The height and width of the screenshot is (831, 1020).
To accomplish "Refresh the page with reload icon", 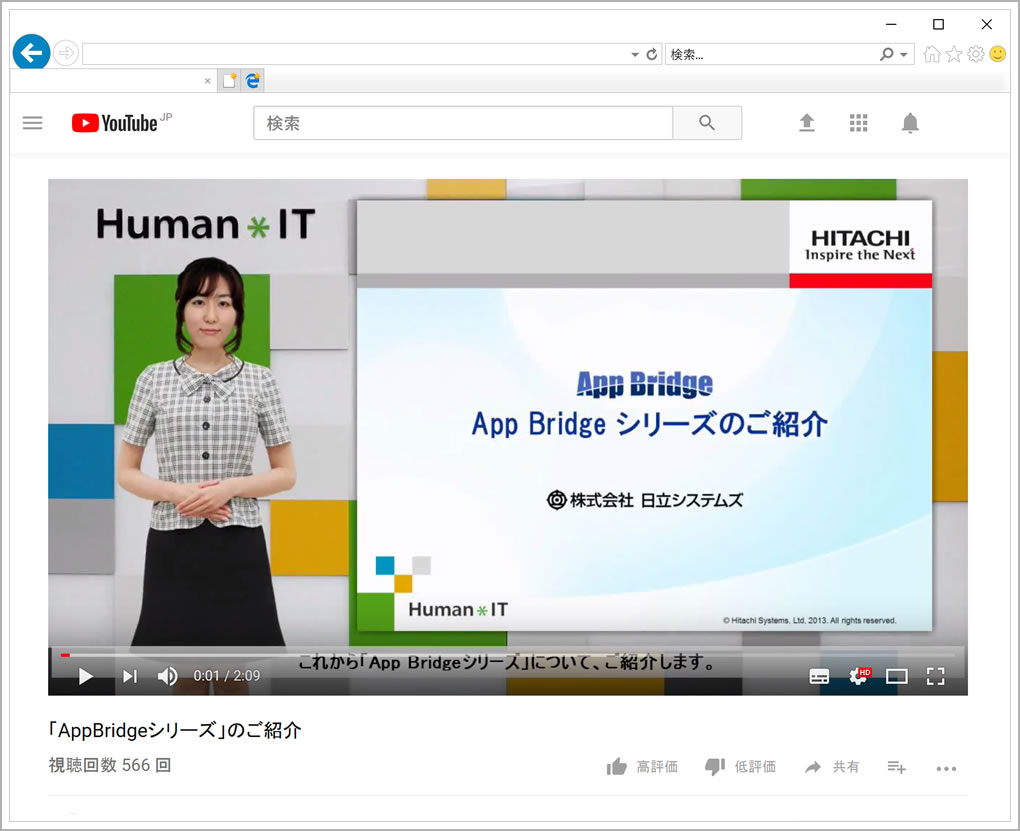I will coord(652,54).
